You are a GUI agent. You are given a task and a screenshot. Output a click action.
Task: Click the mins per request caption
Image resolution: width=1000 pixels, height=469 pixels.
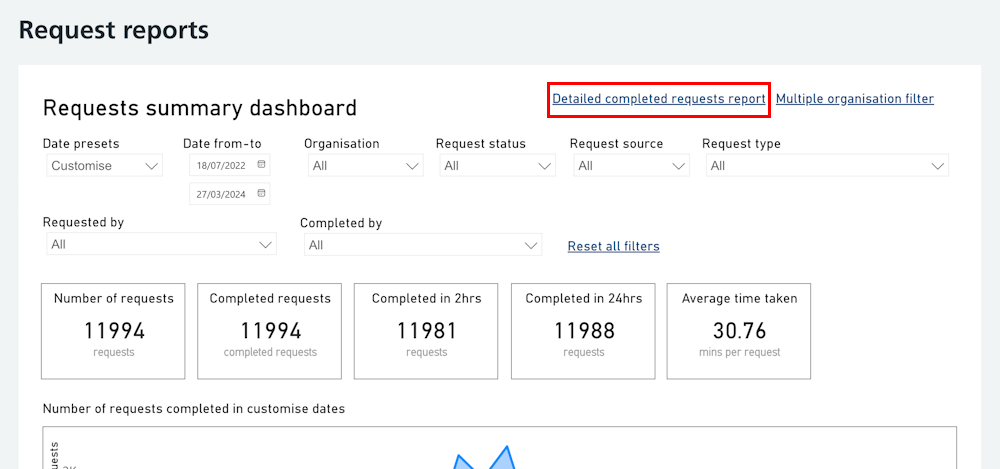click(x=739, y=352)
